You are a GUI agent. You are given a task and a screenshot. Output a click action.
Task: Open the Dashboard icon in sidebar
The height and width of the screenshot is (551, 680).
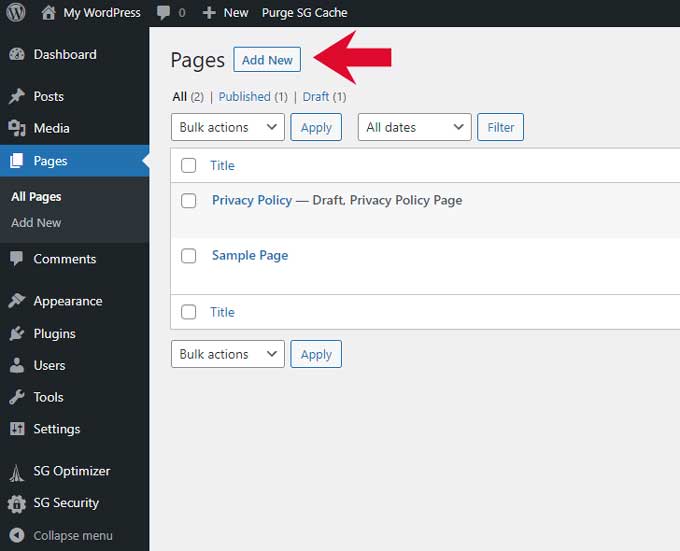pos(17,55)
